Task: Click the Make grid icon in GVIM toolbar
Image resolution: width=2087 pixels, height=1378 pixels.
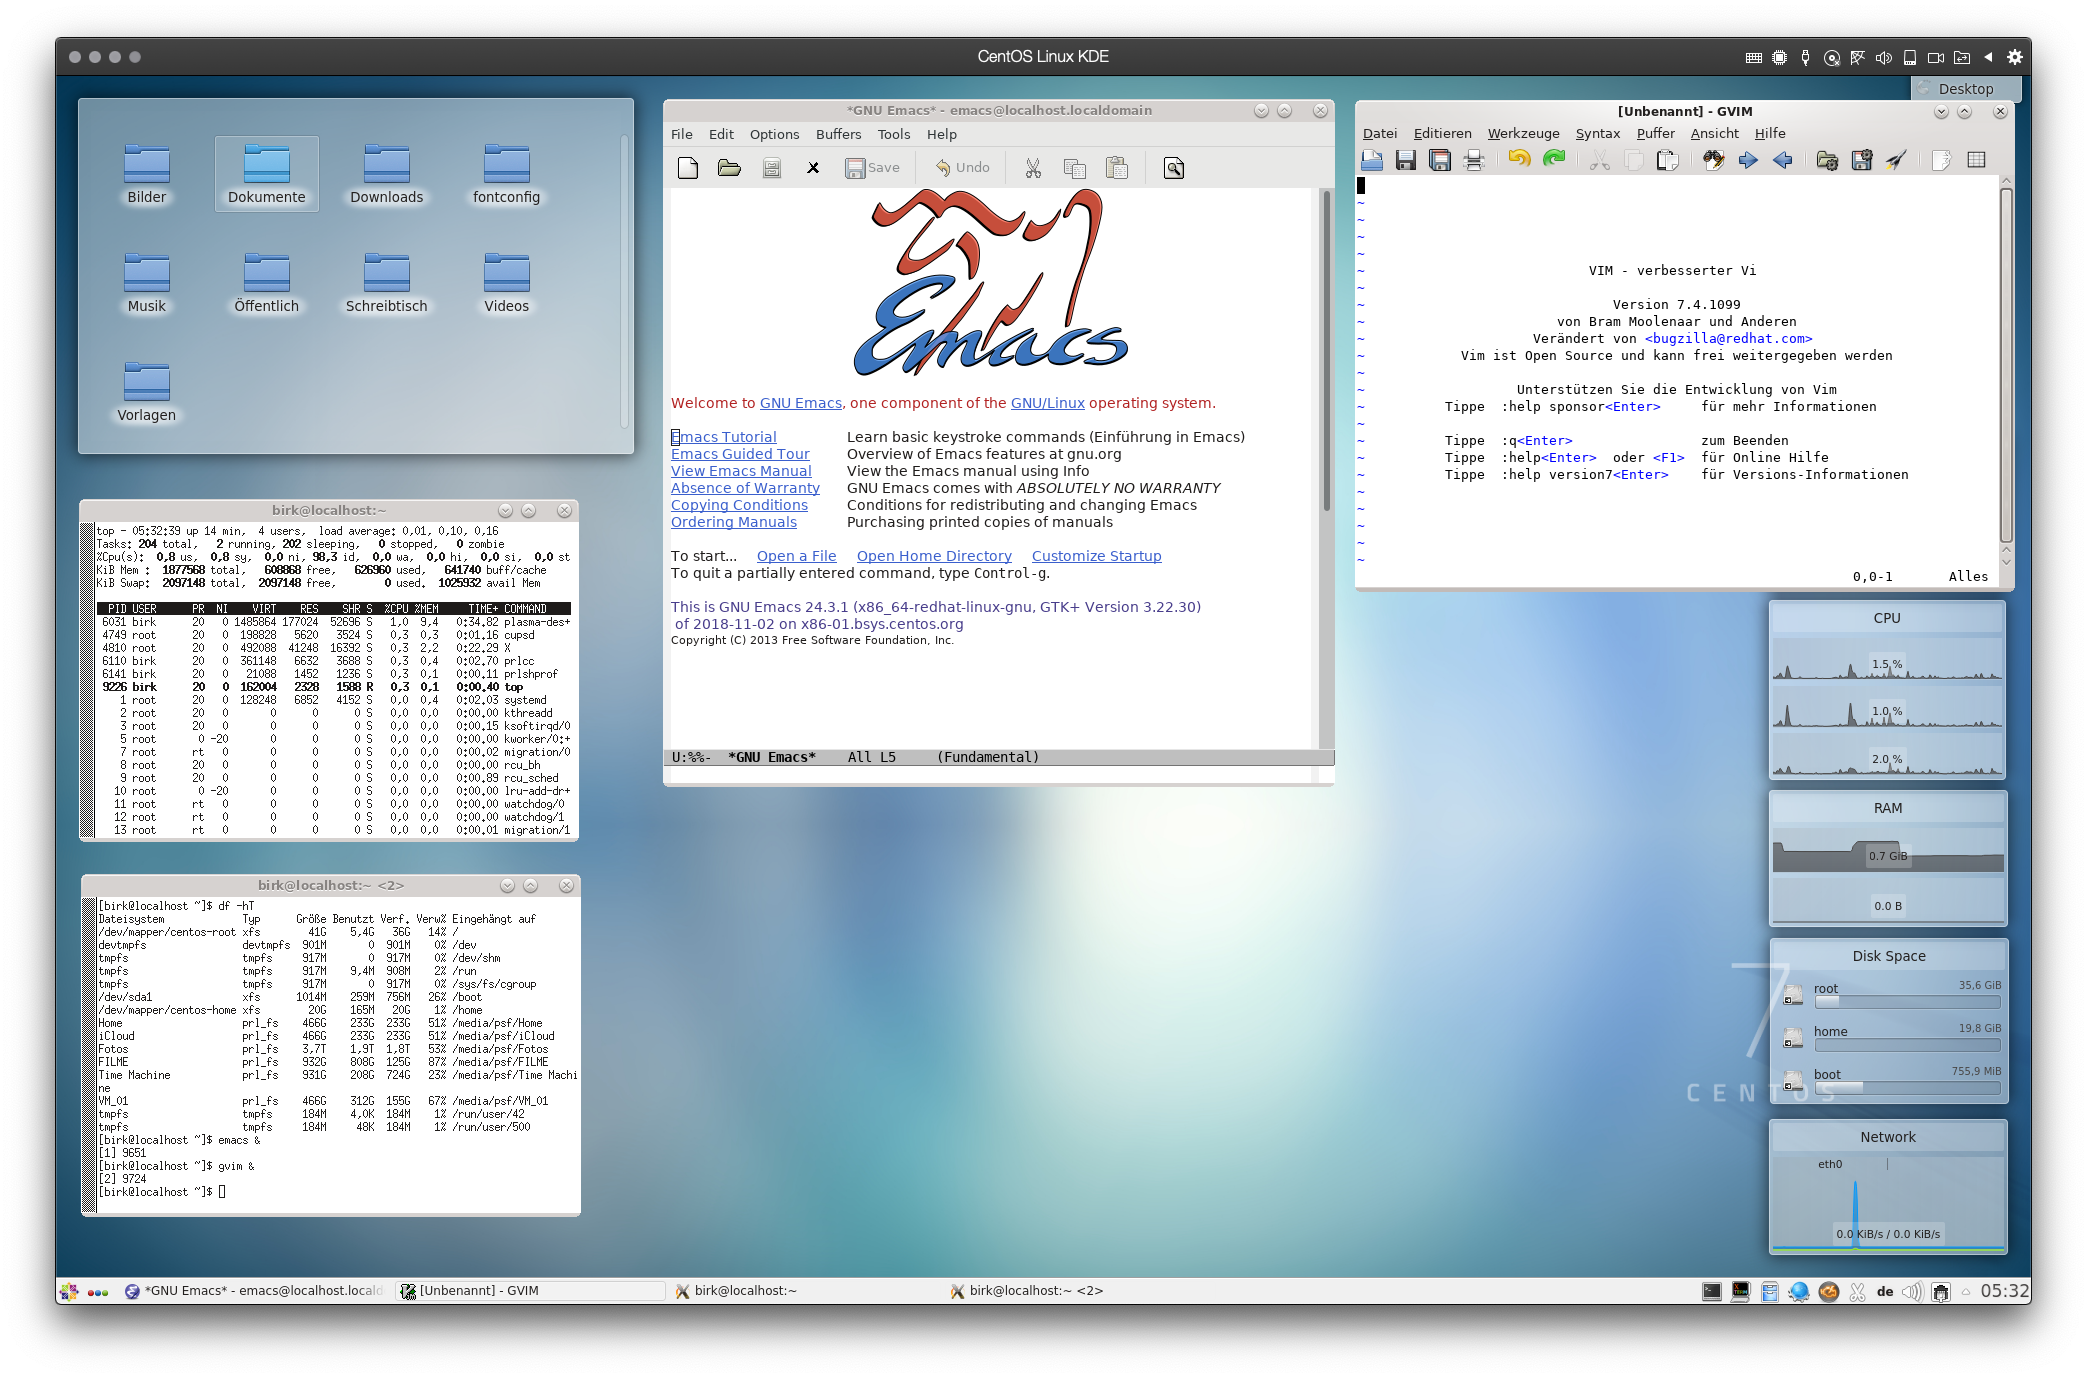Action: tap(1976, 160)
